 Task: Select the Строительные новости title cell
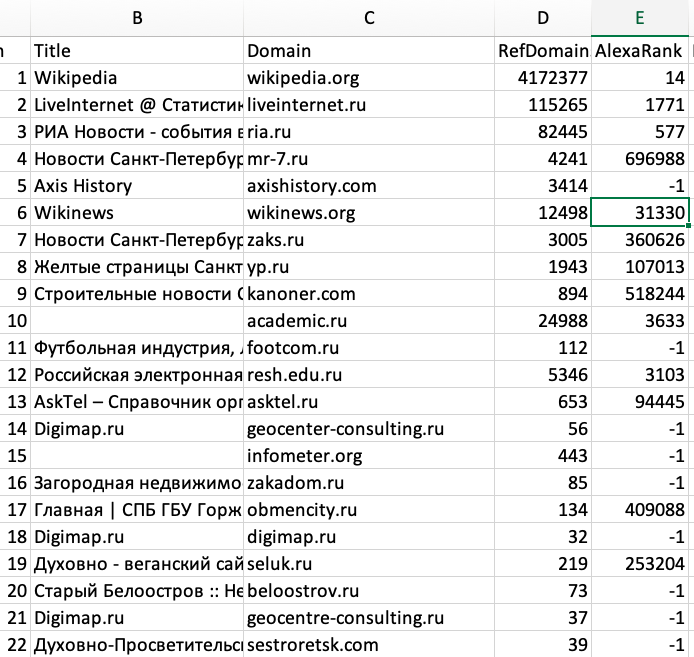click(x=137, y=294)
